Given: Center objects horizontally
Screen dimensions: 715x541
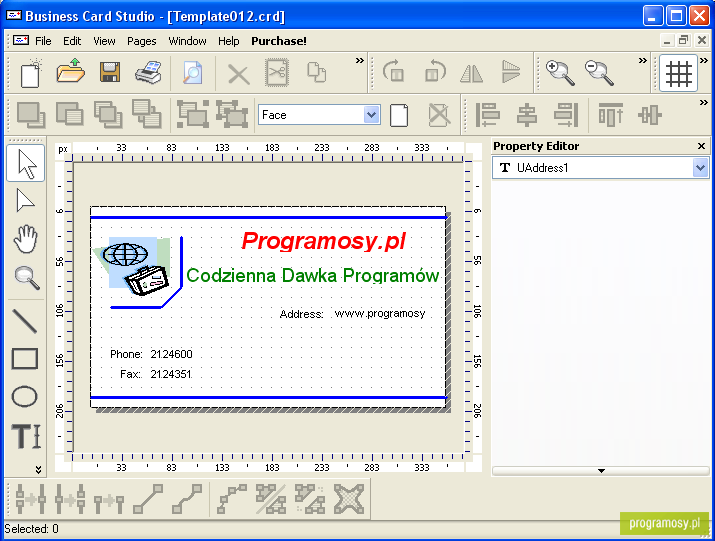Looking at the screenshot, I should [527, 114].
